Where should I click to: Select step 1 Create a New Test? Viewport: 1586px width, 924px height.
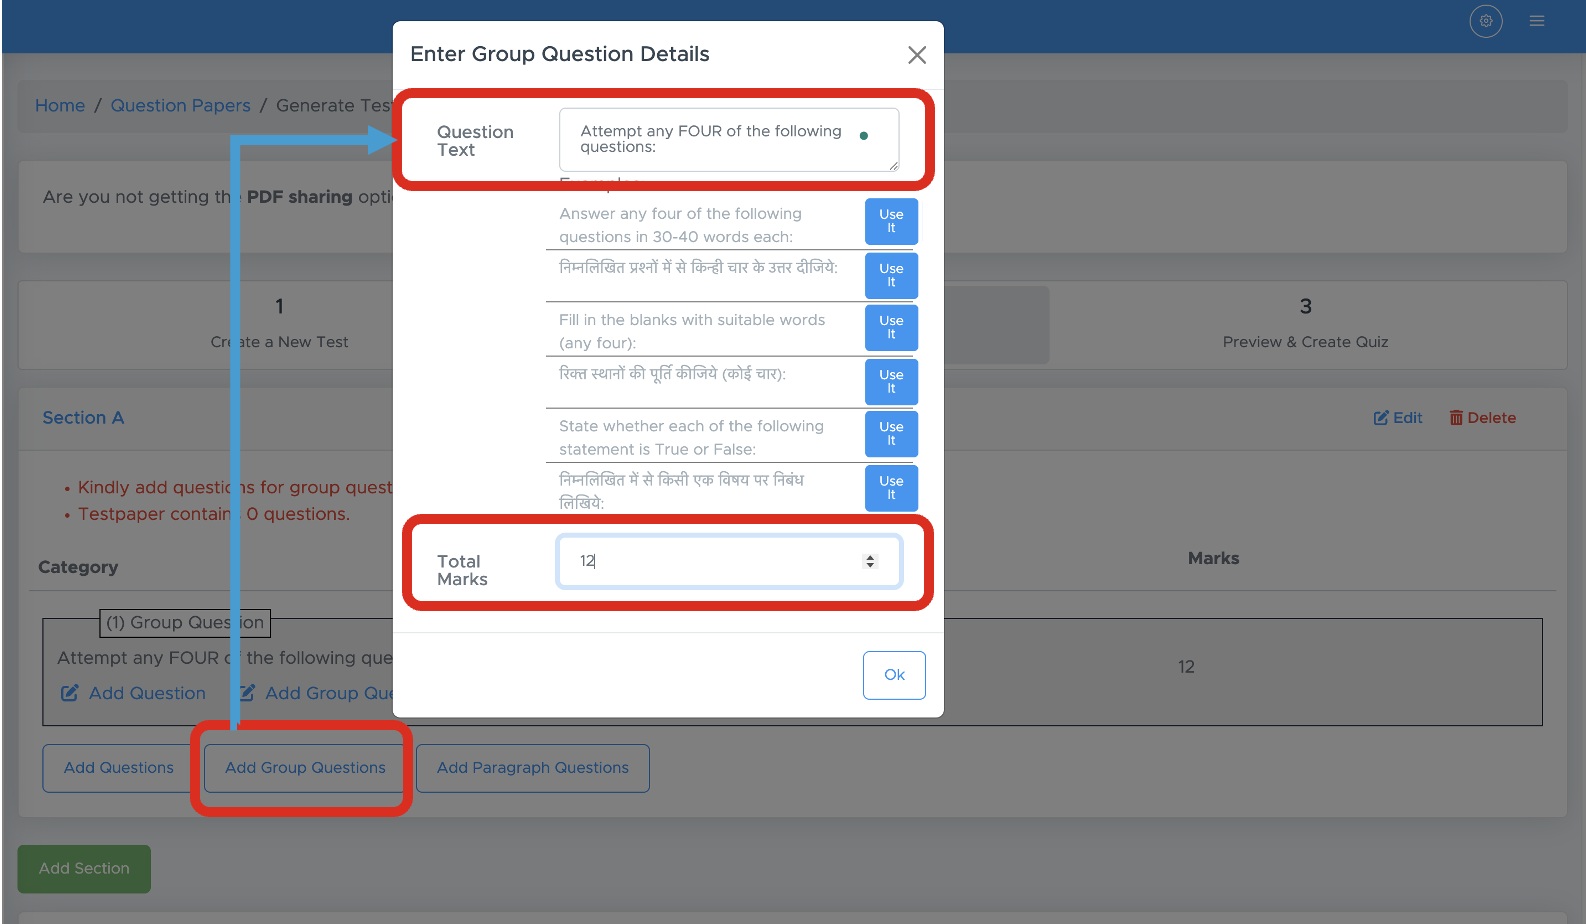(279, 324)
